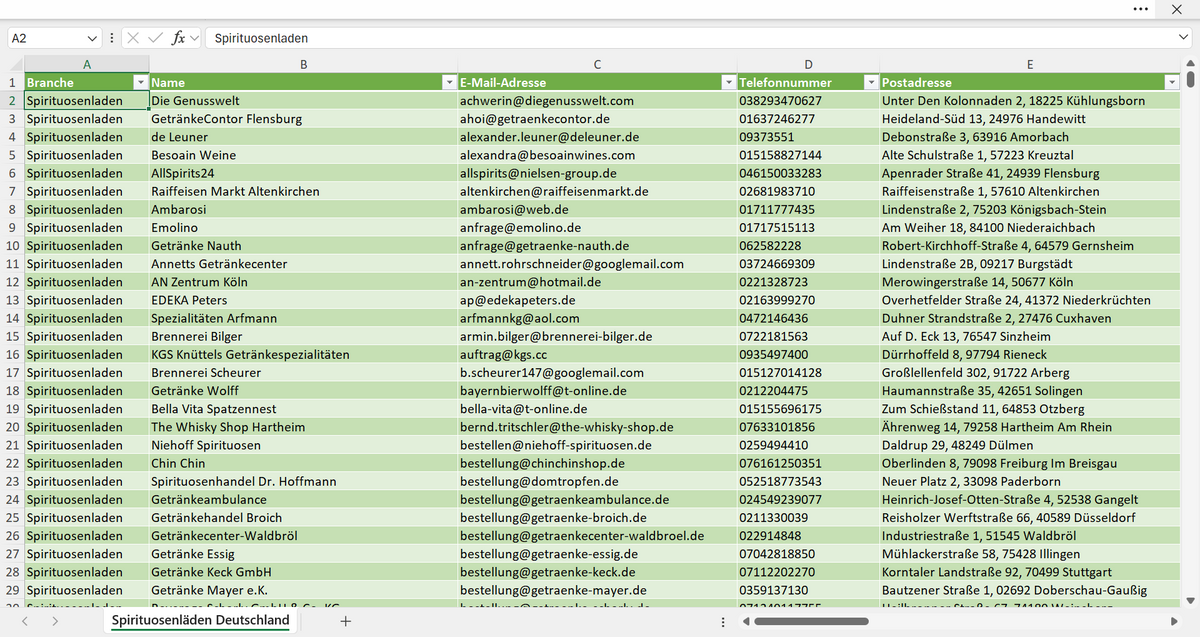Select the cell Emolino

[x=304, y=227]
